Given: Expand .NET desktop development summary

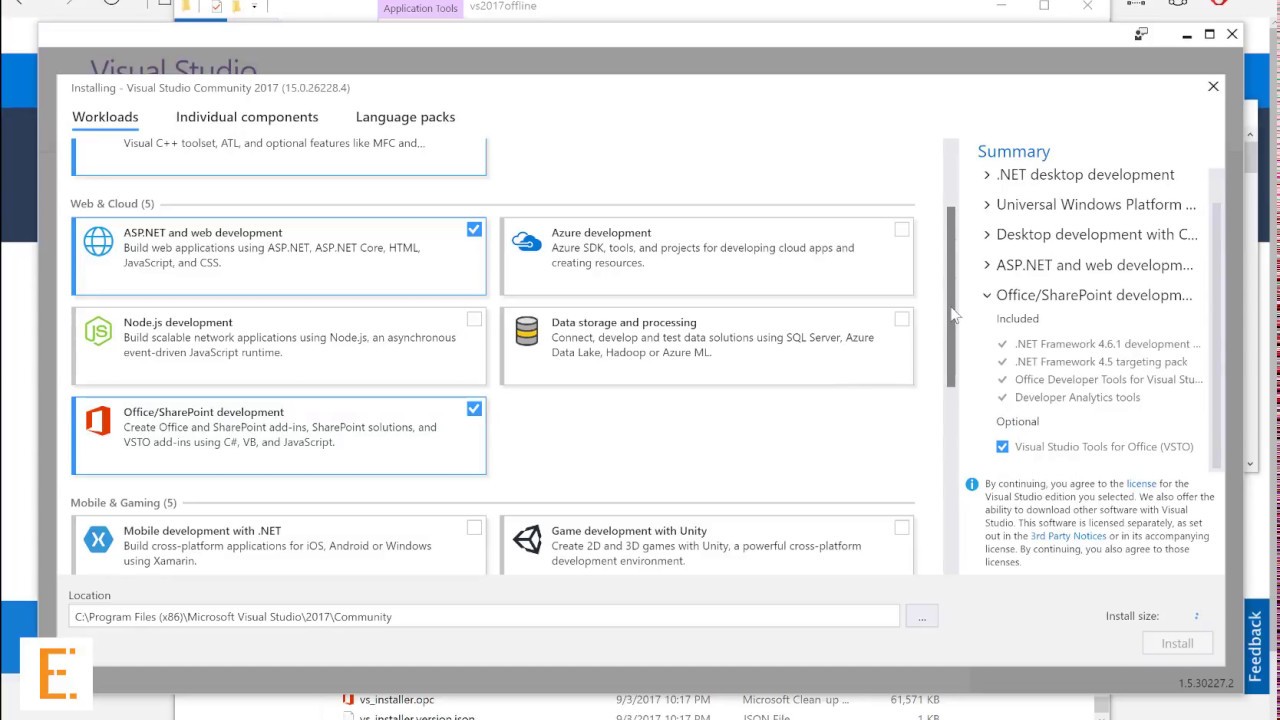Looking at the screenshot, I should 987,175.
